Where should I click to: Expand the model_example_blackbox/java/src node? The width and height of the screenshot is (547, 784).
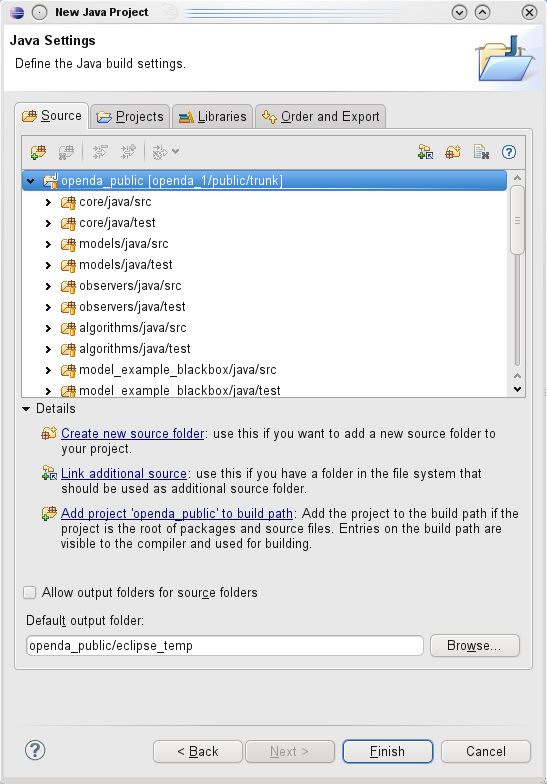pos(48,370)
